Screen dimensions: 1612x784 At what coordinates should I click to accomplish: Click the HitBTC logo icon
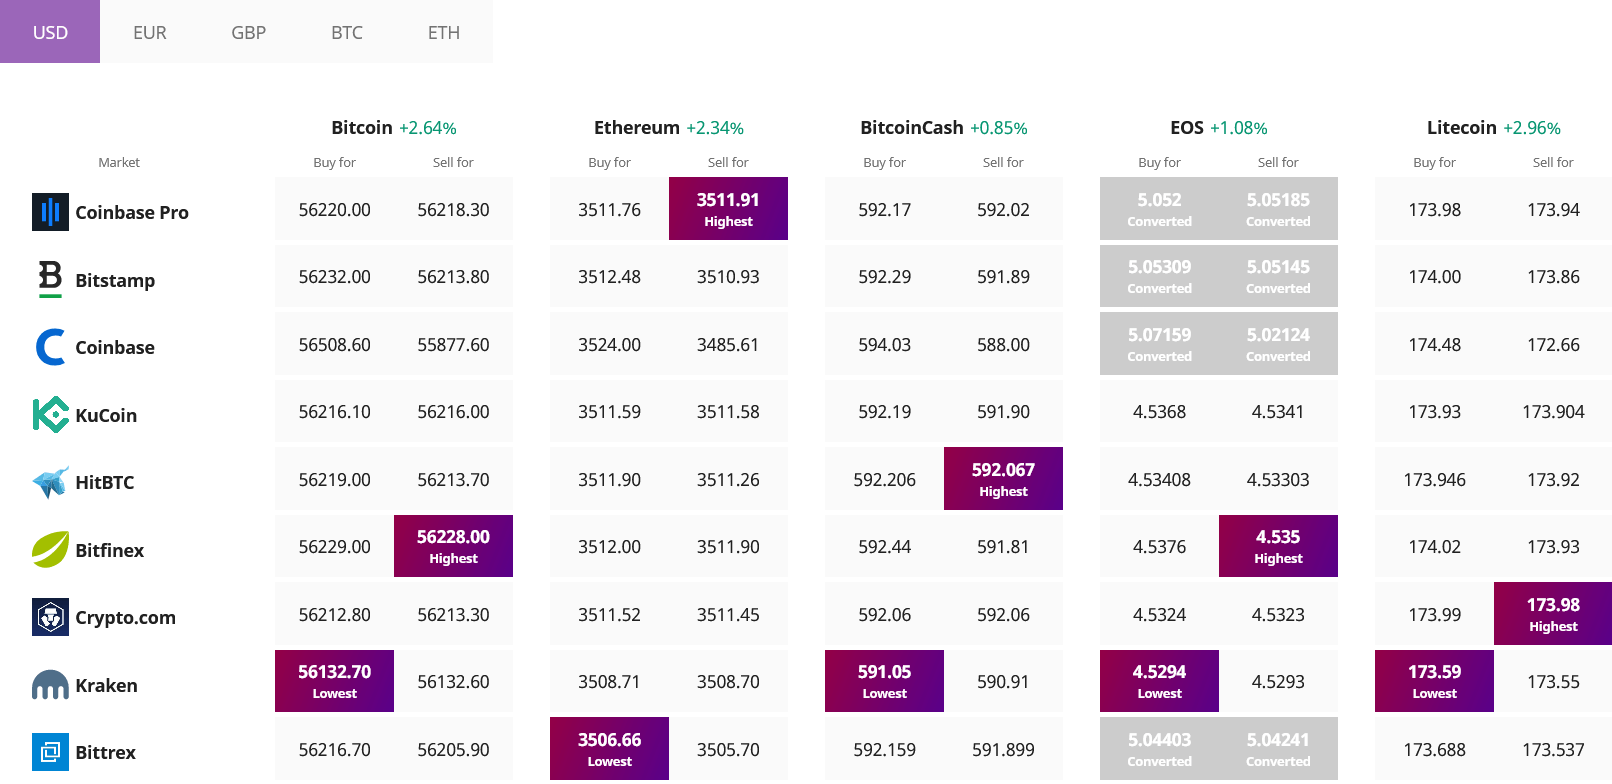pyautogui.click(x=50, y=482)
